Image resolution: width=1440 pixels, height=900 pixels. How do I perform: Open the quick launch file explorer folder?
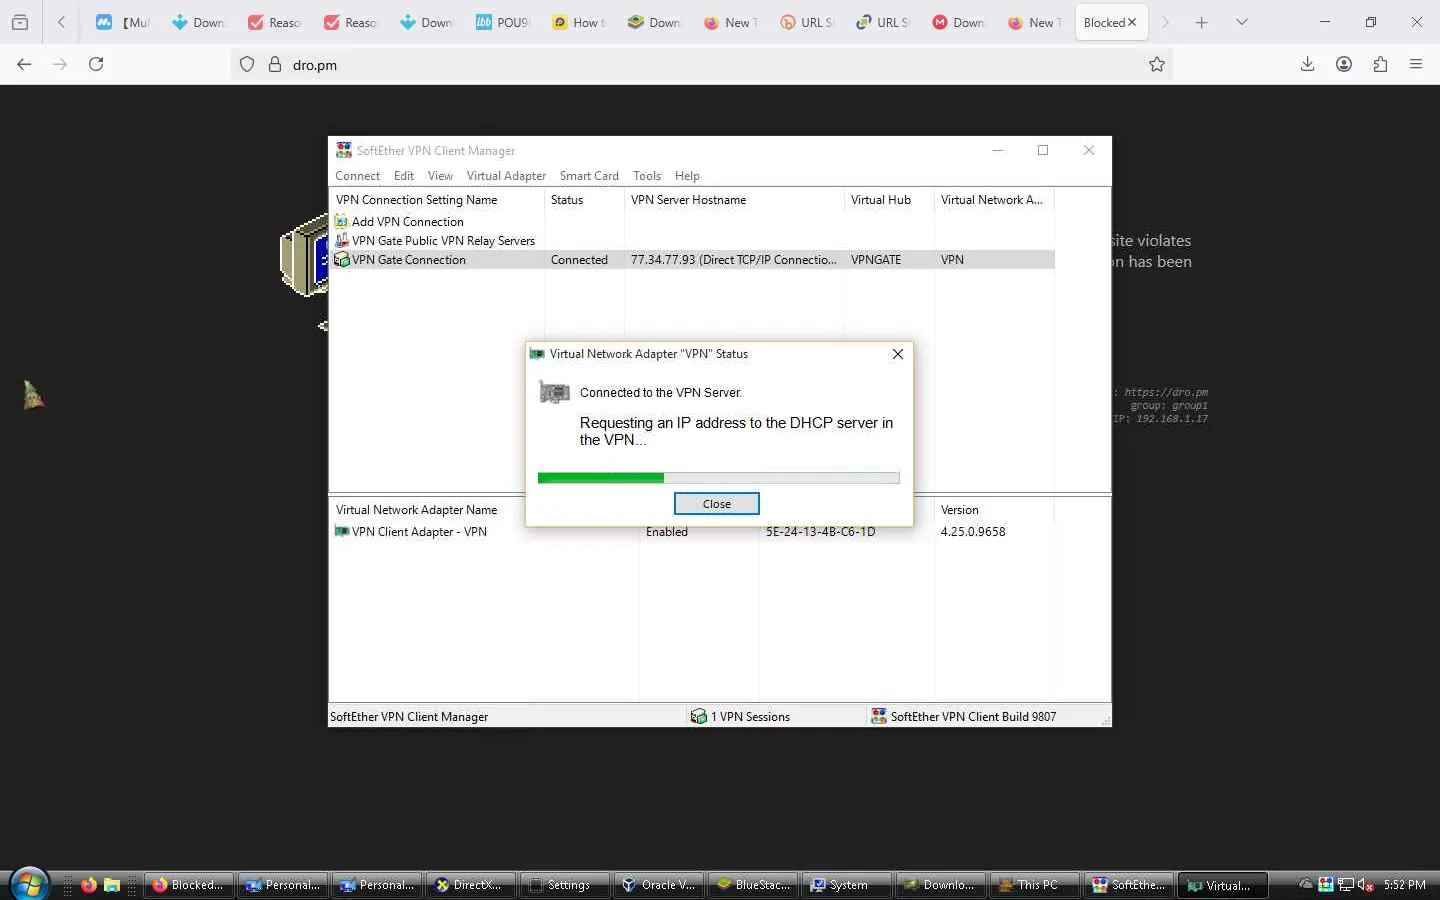tap(112, 885)
